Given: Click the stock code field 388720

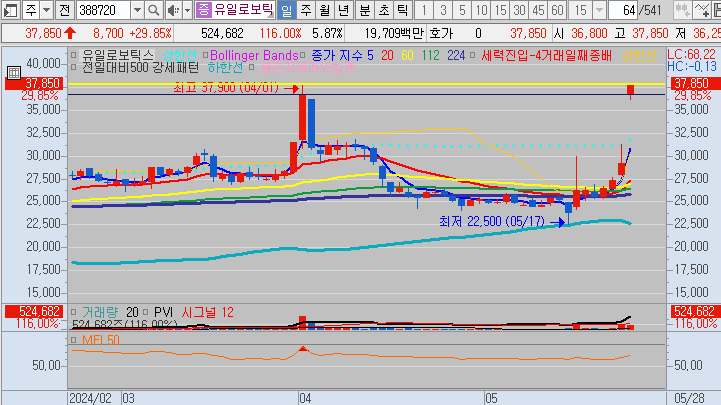Looking at the screenshot, I should [x=104, y=10].
